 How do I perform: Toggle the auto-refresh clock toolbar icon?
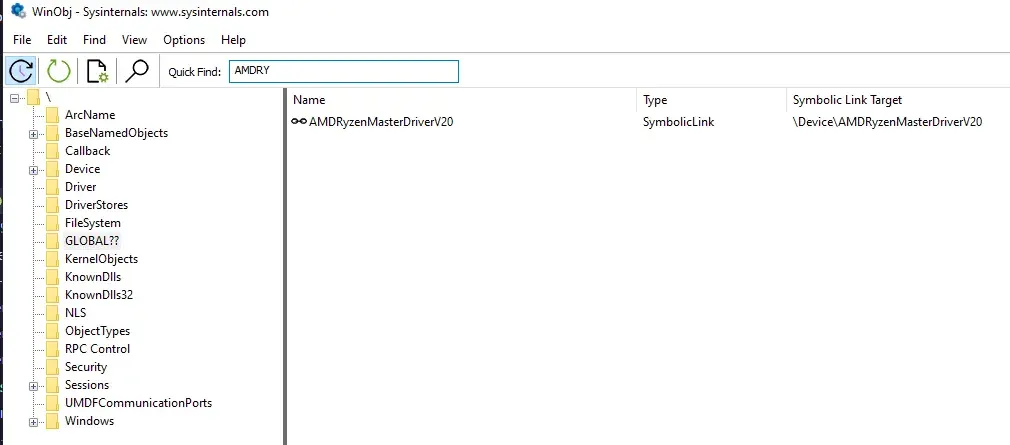[x=21, y=71]
